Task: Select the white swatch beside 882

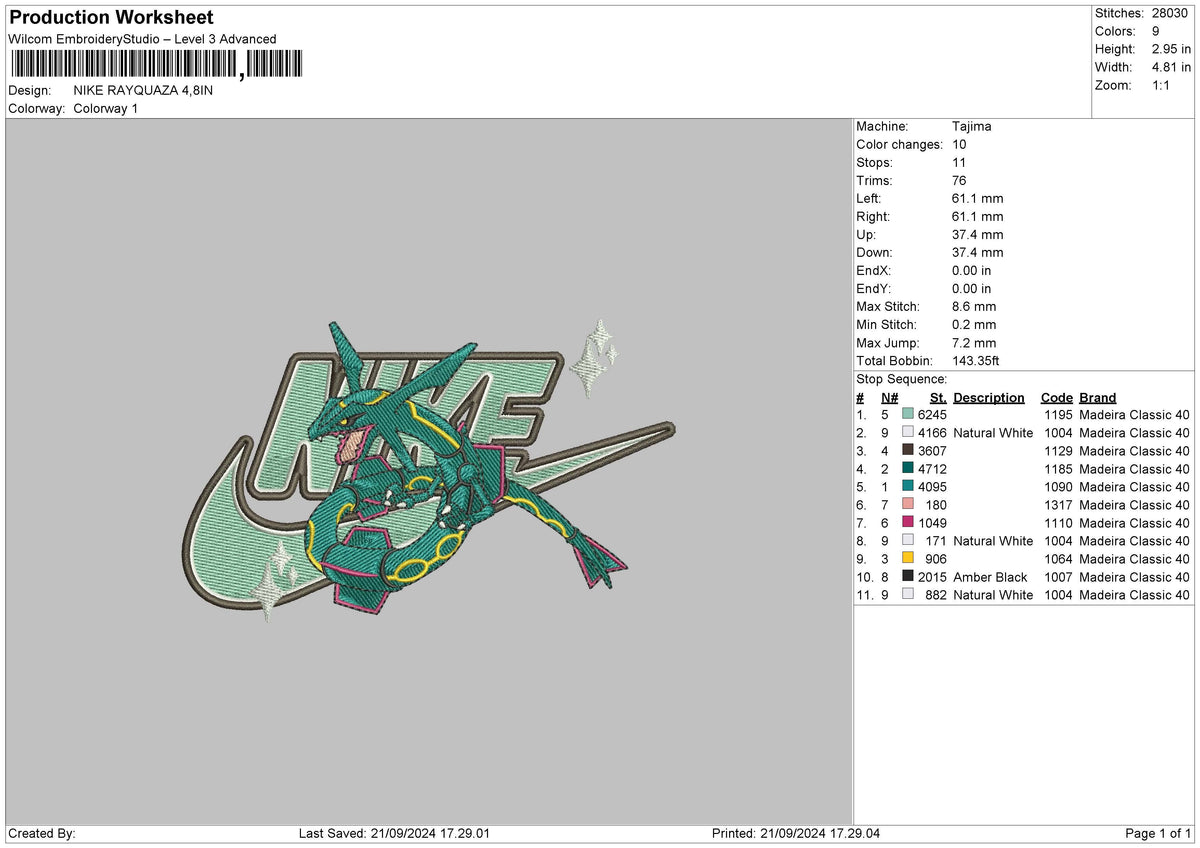Action: pyautogui.click(x=907, y=595)
